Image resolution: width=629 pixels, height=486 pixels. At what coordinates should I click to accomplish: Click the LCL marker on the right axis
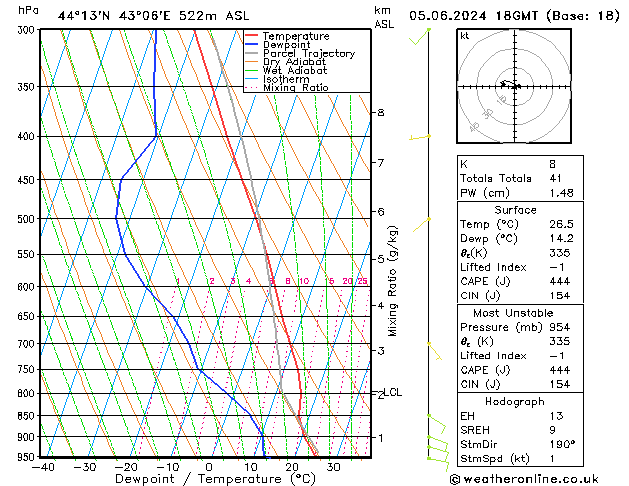[x=393, y=393]
